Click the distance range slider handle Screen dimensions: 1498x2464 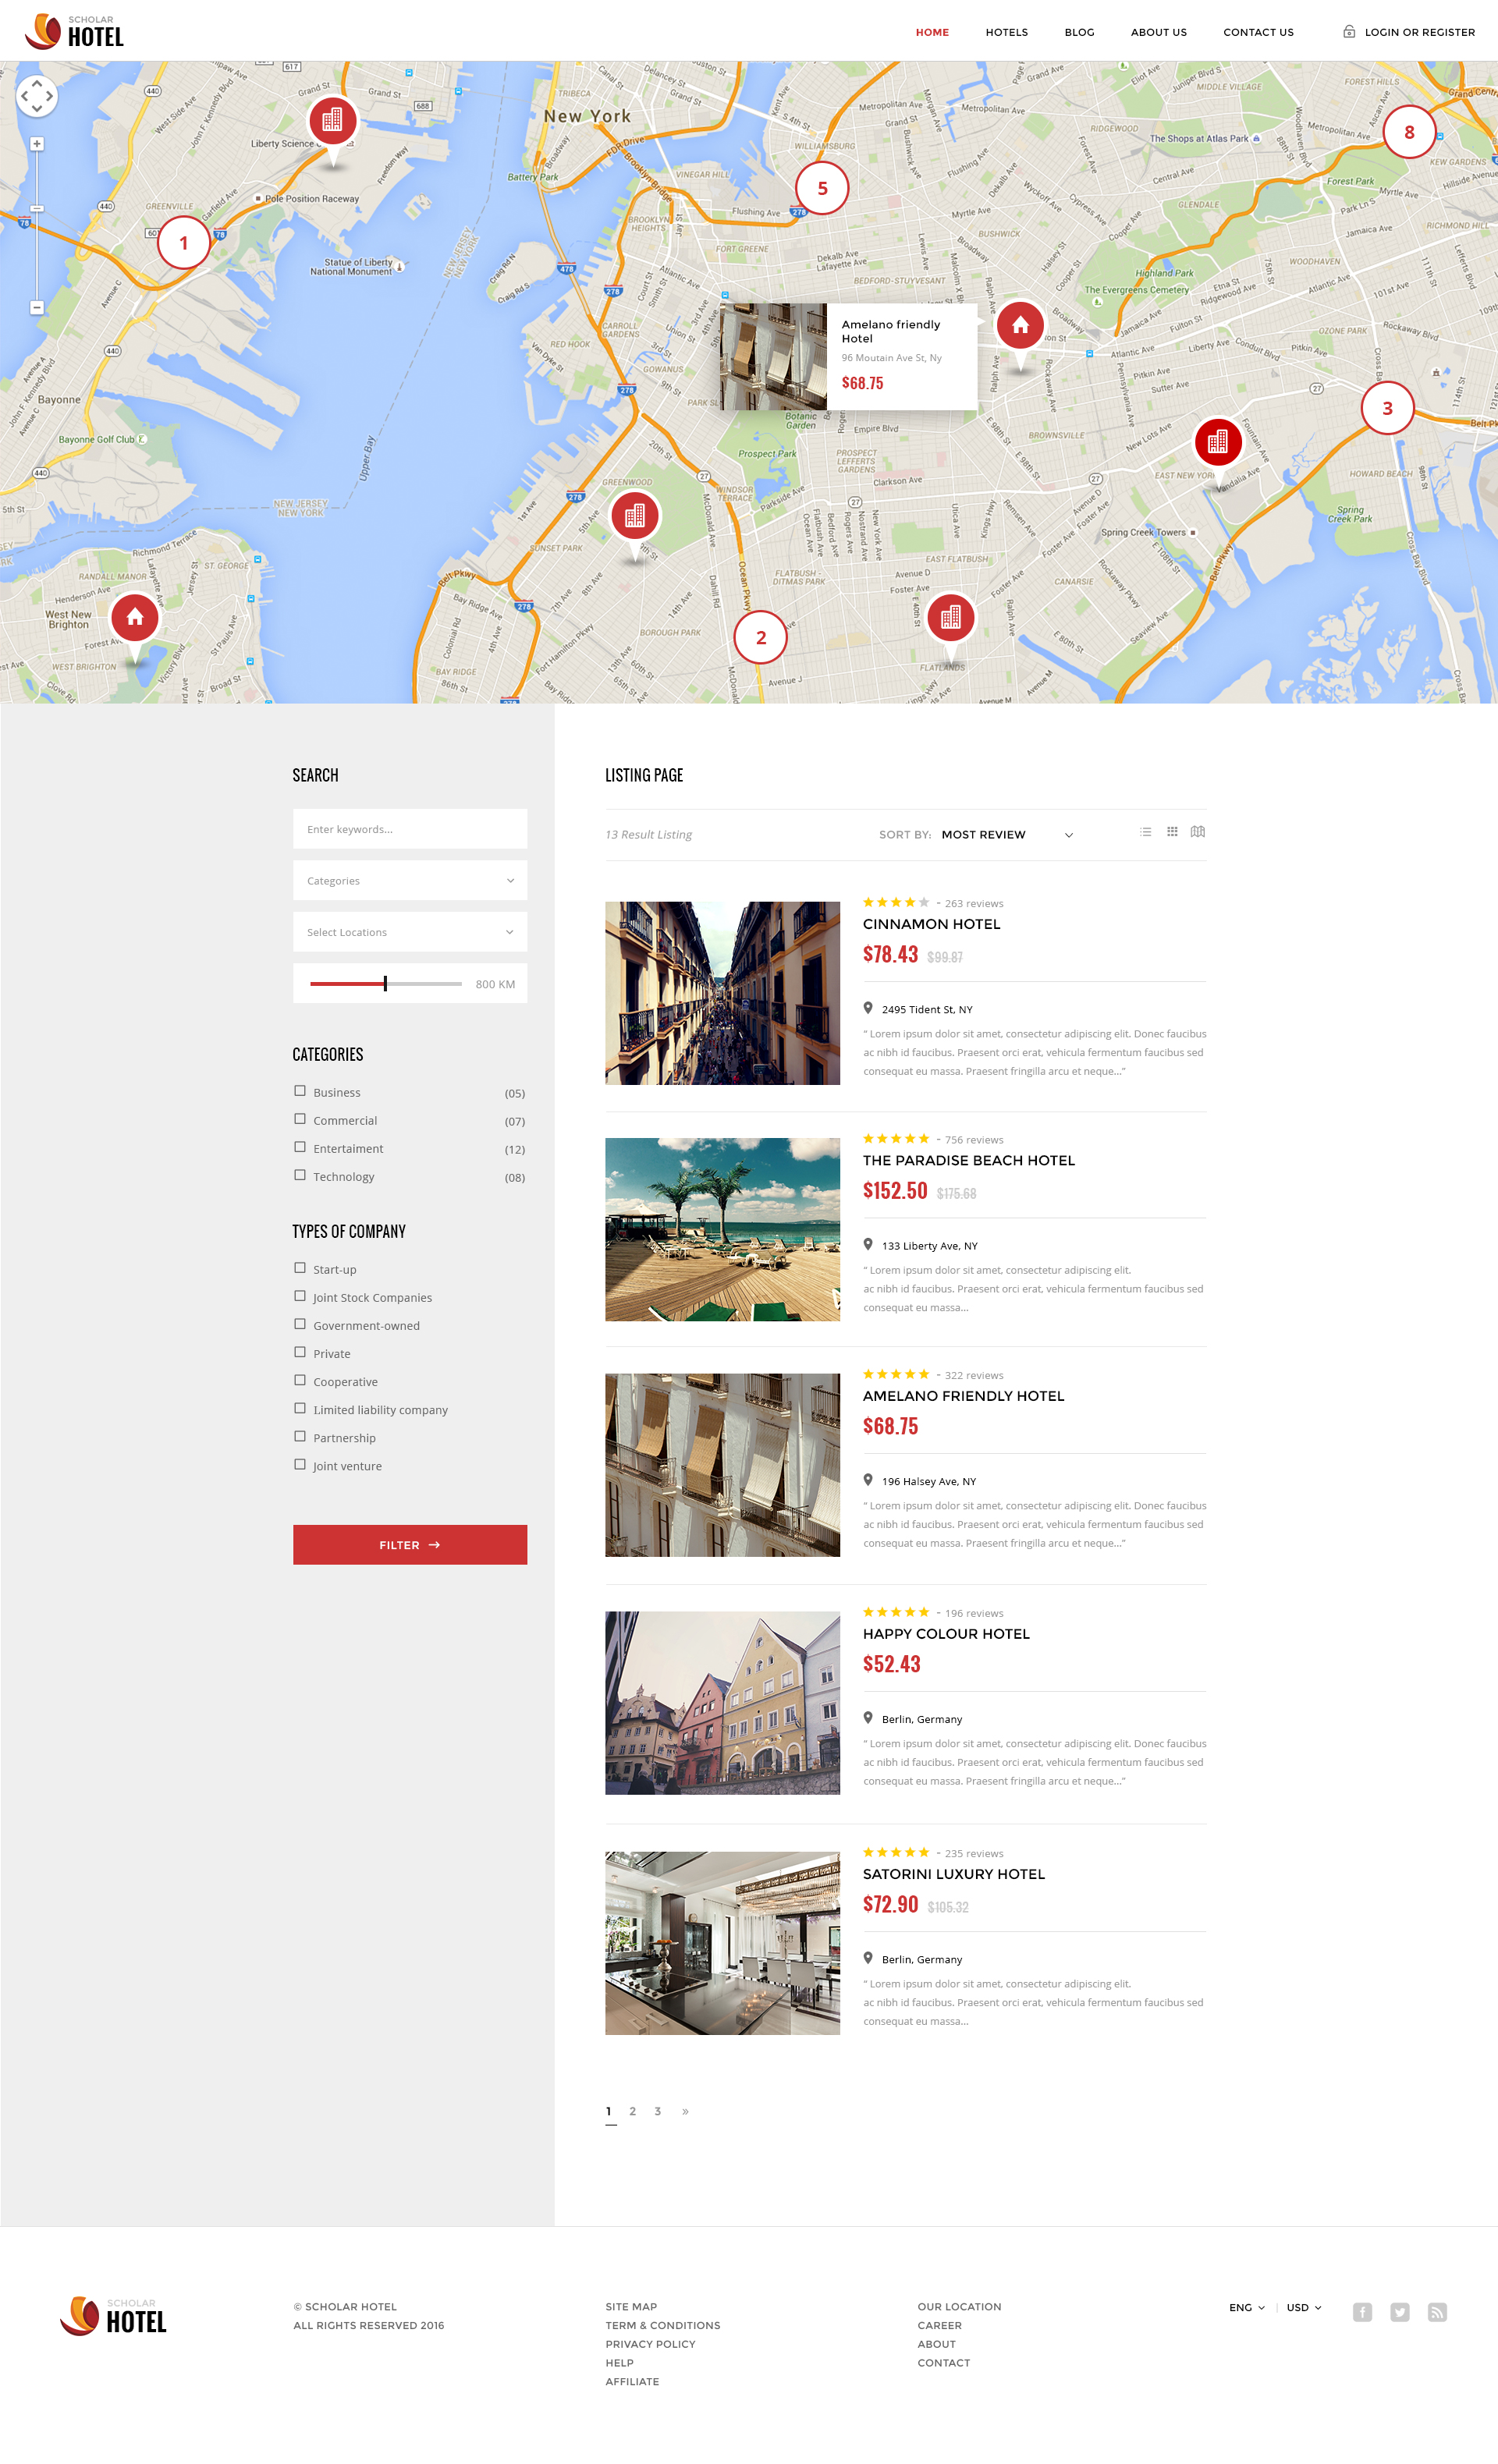click(x=385, y=984)
